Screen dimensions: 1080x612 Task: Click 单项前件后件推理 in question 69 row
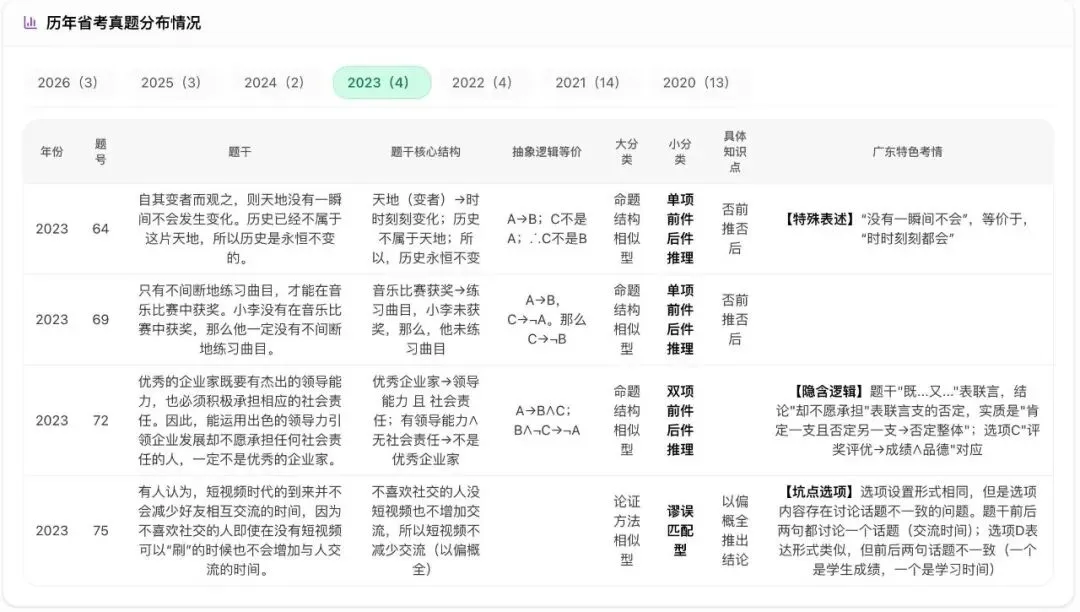[680, 319]
